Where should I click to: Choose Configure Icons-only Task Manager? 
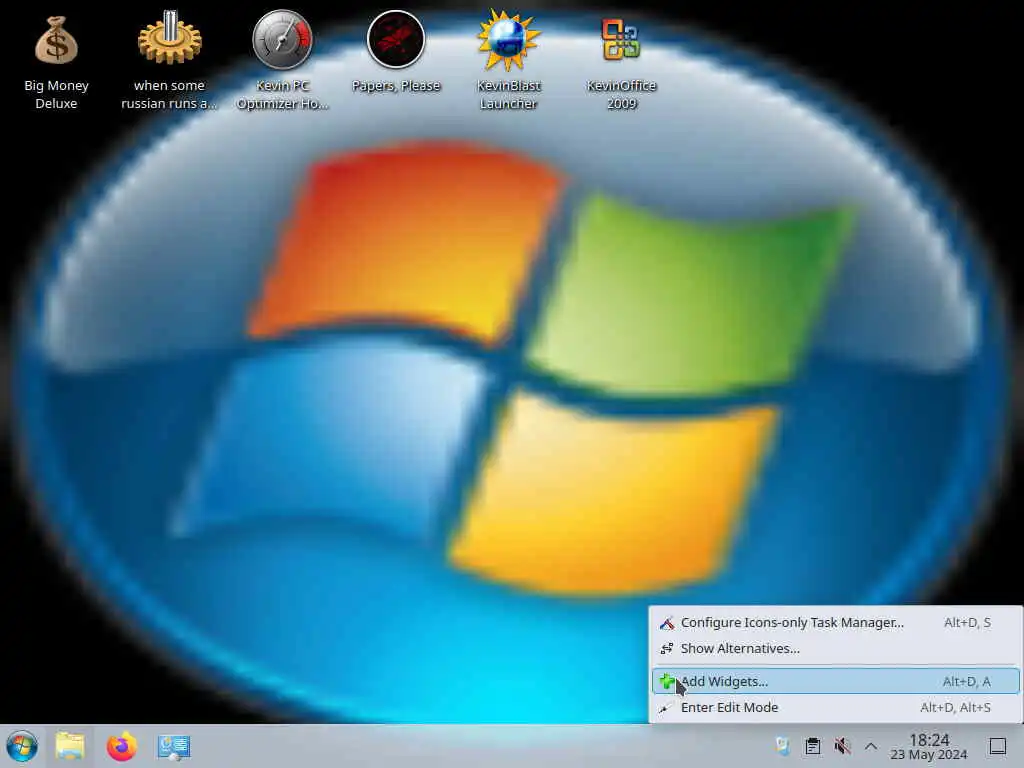[x=835, y=622]
